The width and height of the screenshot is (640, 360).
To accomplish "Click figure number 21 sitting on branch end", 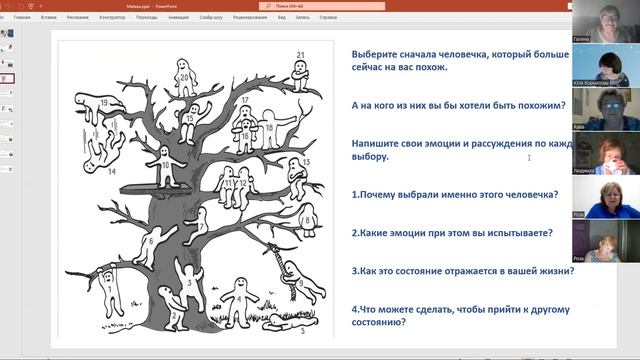I will pyautogui.click(x=300, y=76).
